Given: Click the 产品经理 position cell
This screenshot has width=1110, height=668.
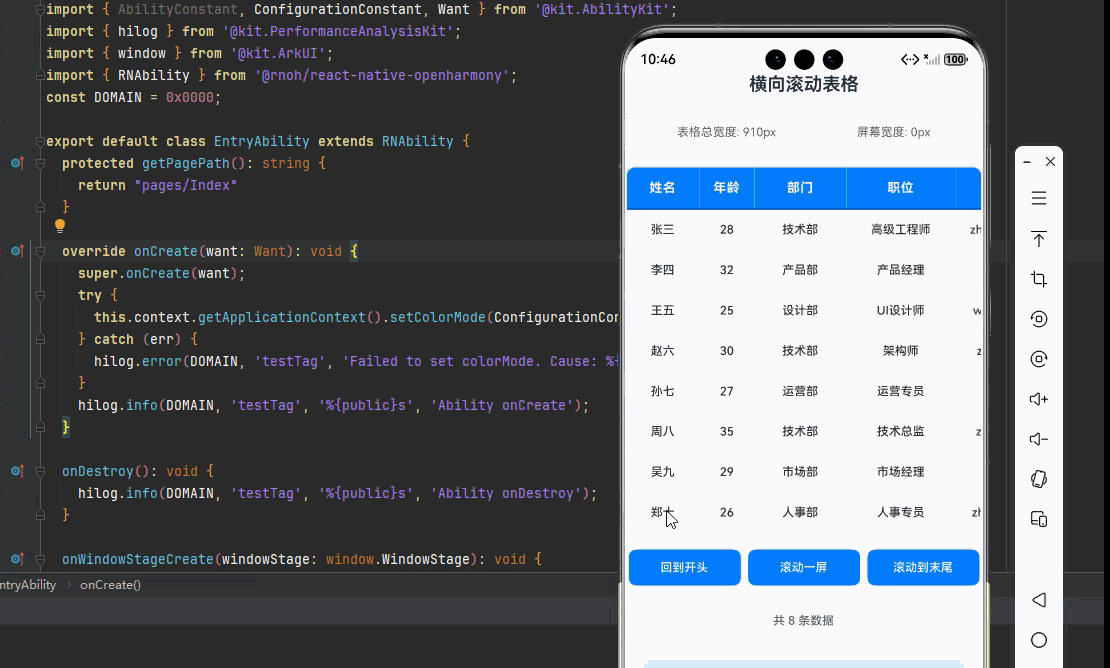Looking at the screenshot, I should coord(900,270).
